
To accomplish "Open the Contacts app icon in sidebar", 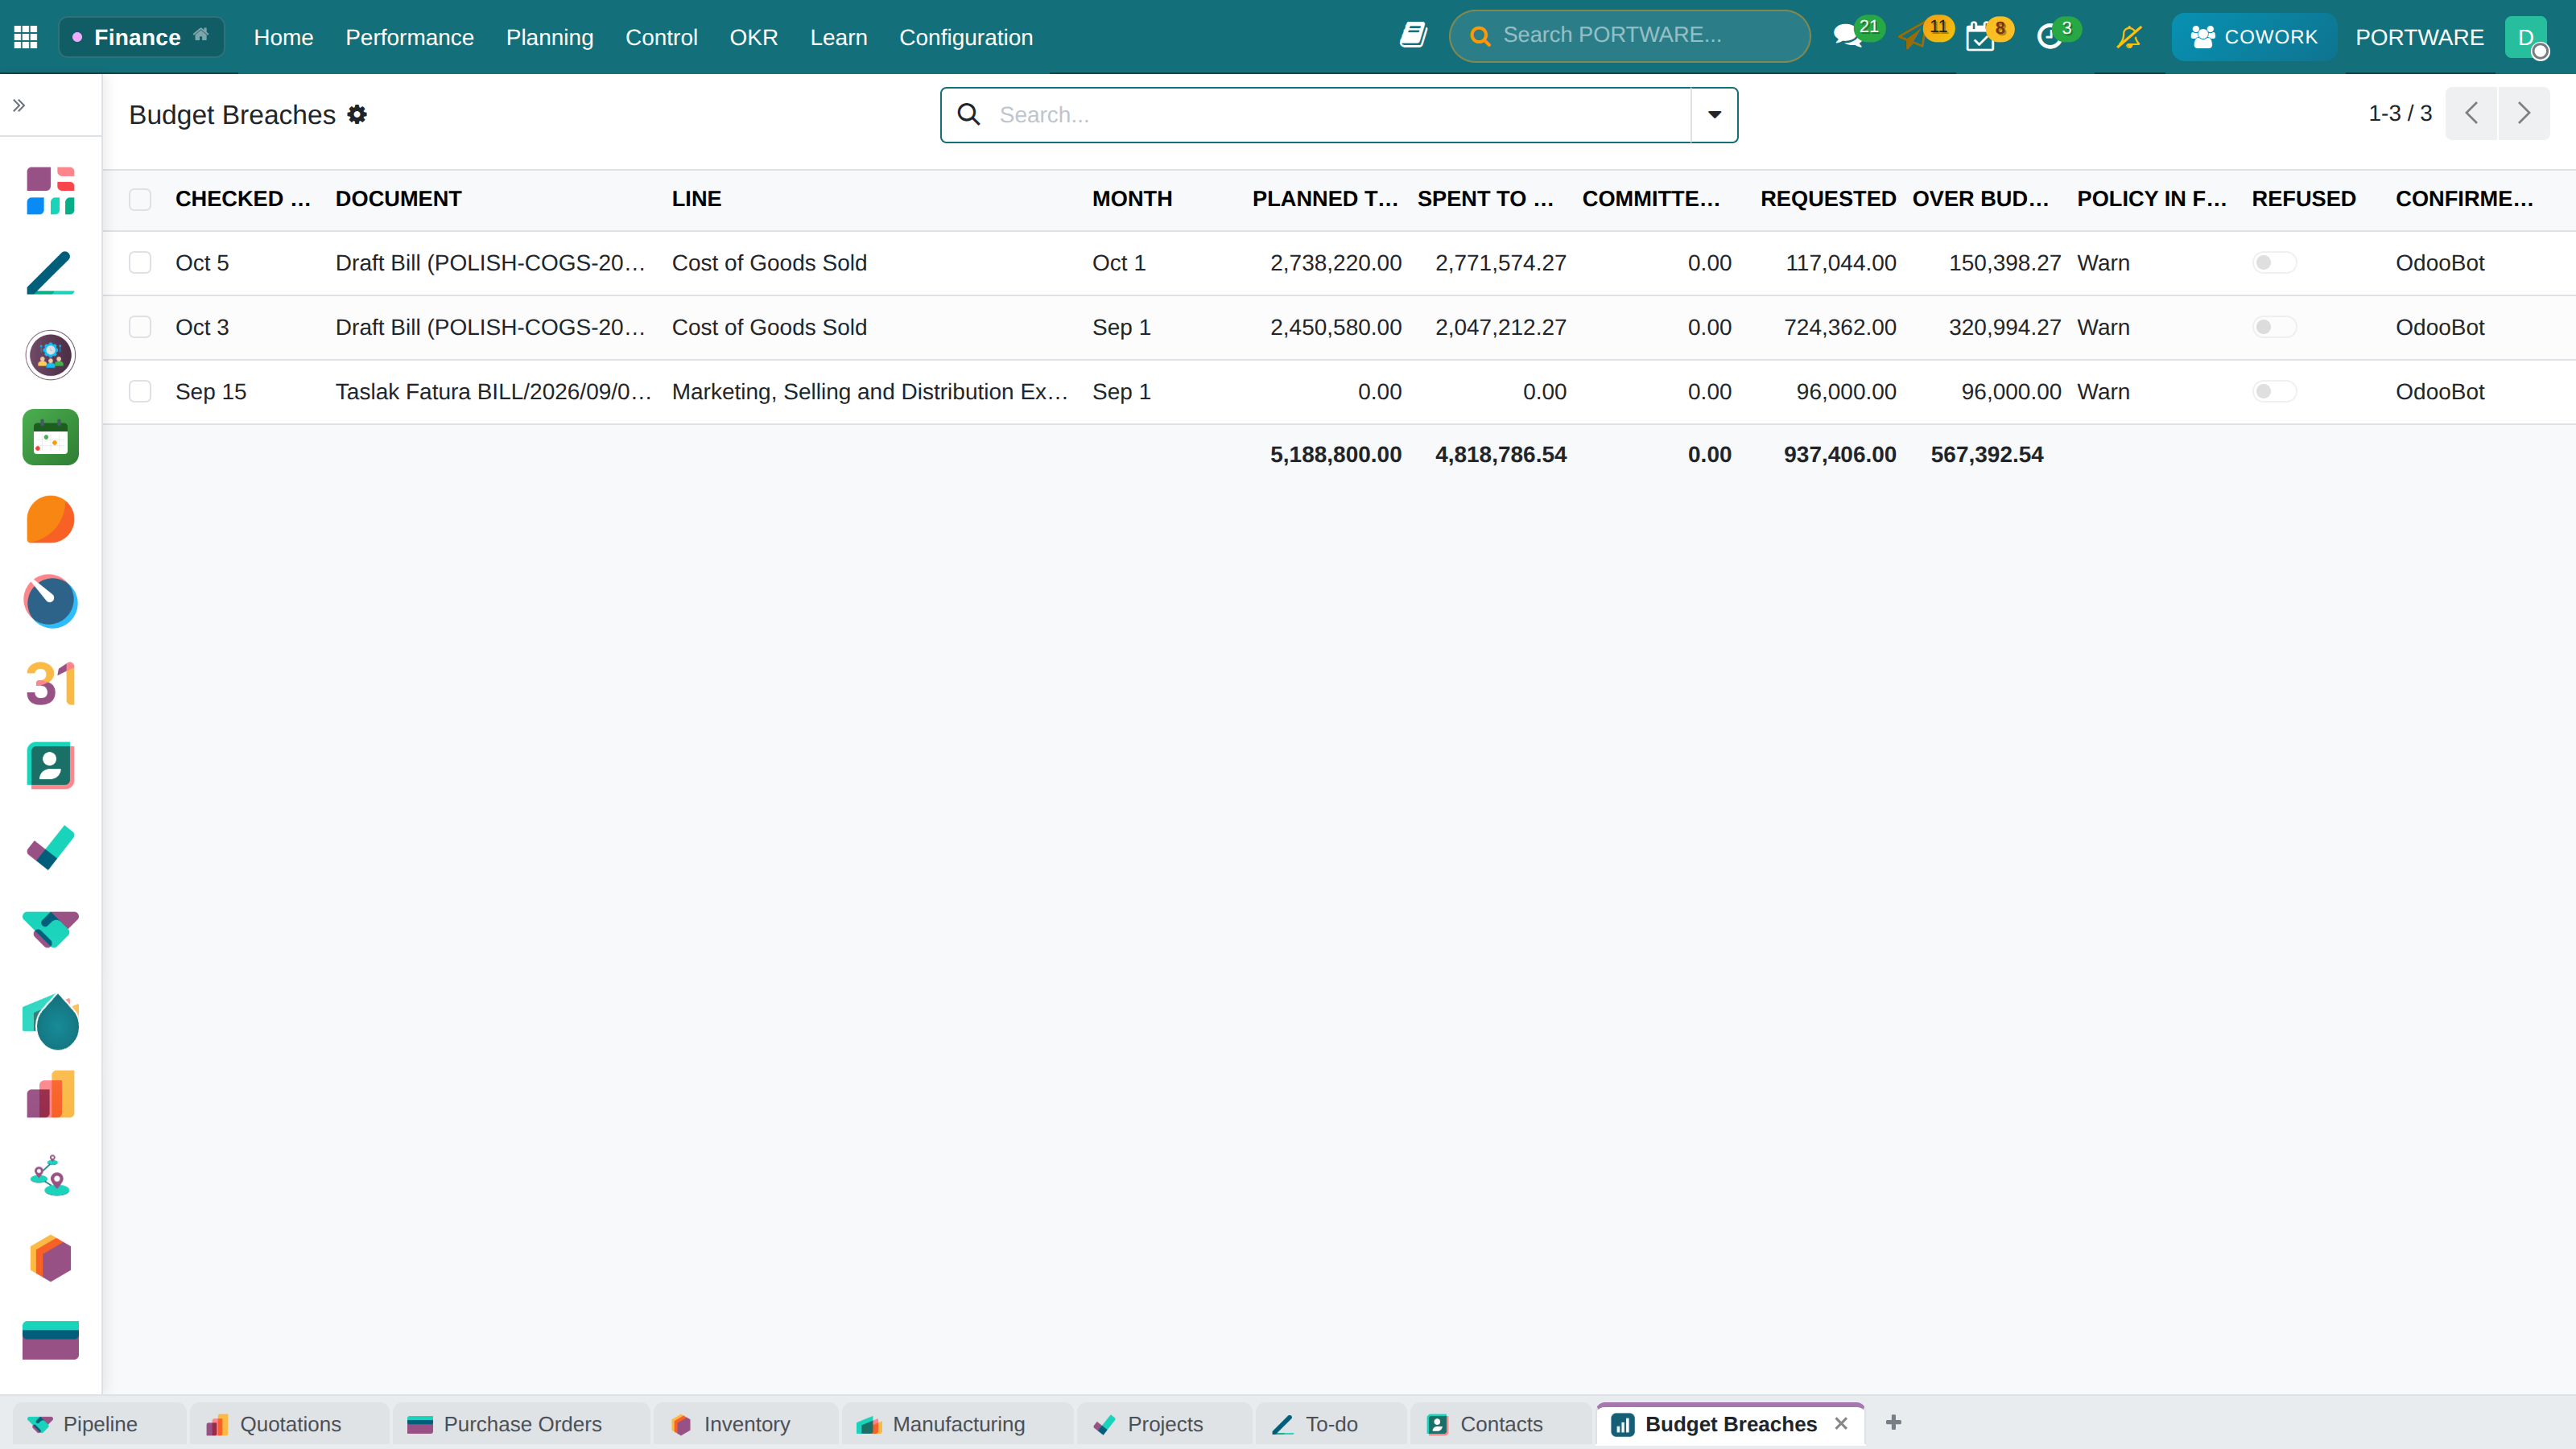I will point(50,765).
